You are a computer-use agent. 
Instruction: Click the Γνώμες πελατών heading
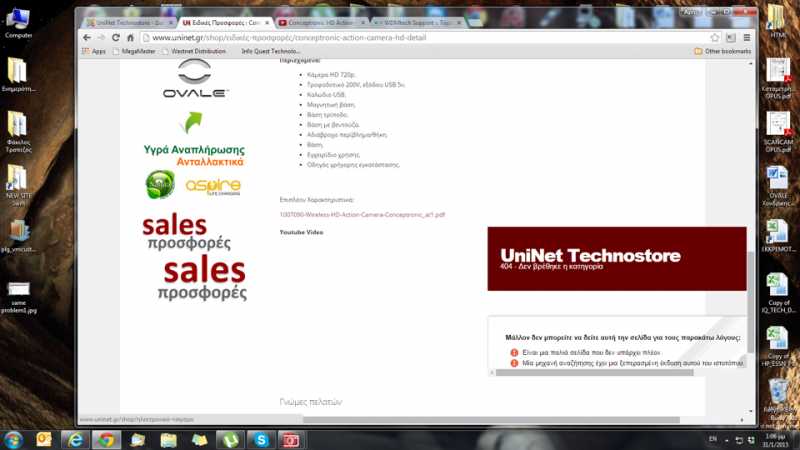point(311,402)
